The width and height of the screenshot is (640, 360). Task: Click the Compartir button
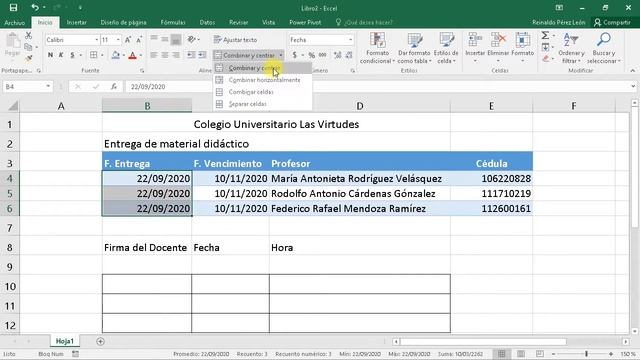click(612, 22)
